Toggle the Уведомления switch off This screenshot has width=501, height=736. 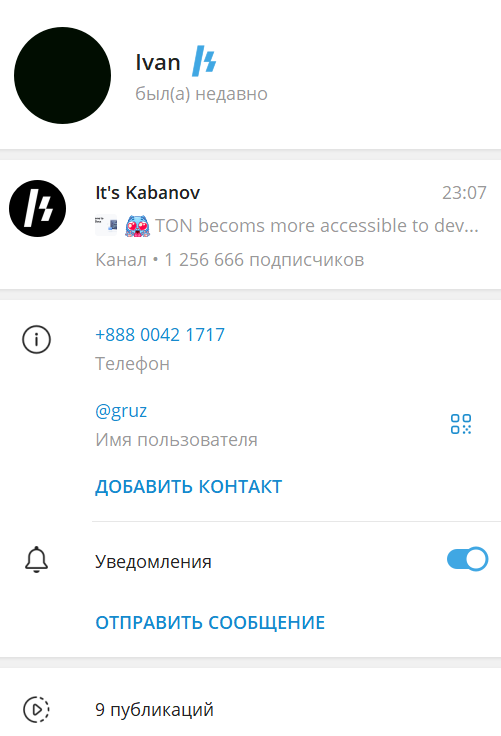click(467, 559)
